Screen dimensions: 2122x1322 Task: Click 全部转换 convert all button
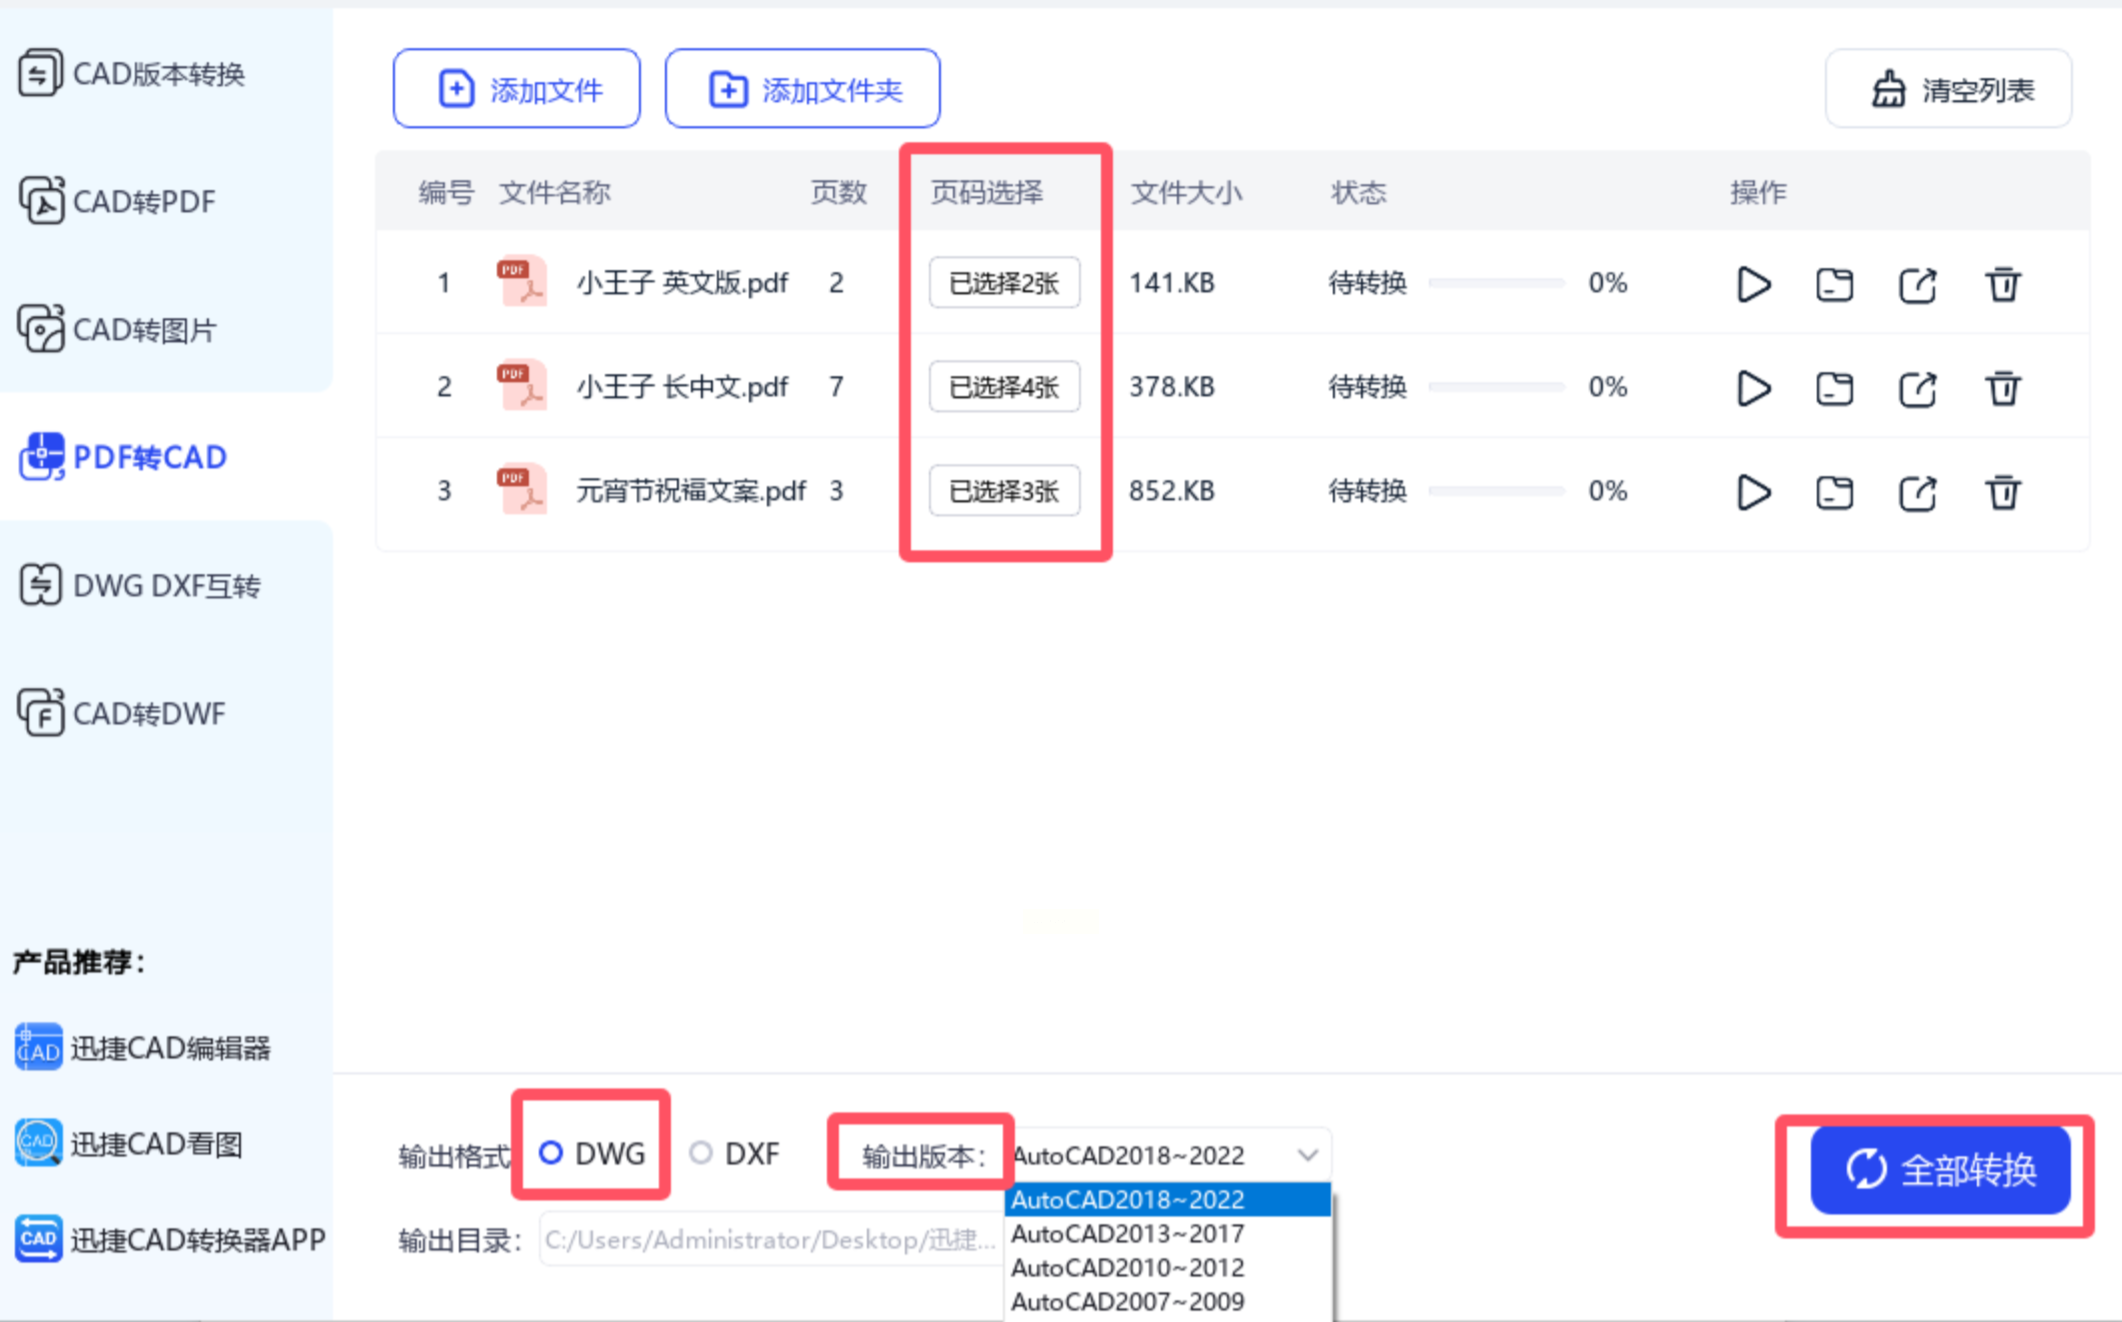coord(1939,1169)
